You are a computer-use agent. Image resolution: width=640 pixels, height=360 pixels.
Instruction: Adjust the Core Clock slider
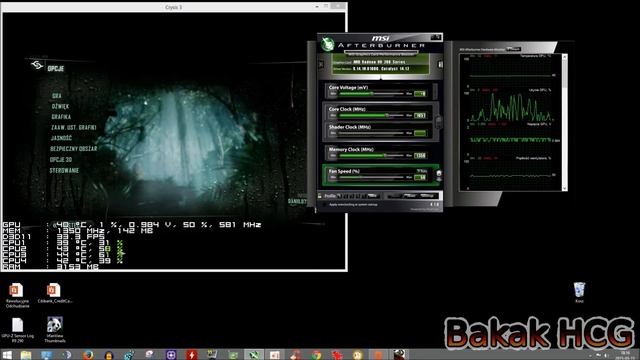[x=371, y=116]
